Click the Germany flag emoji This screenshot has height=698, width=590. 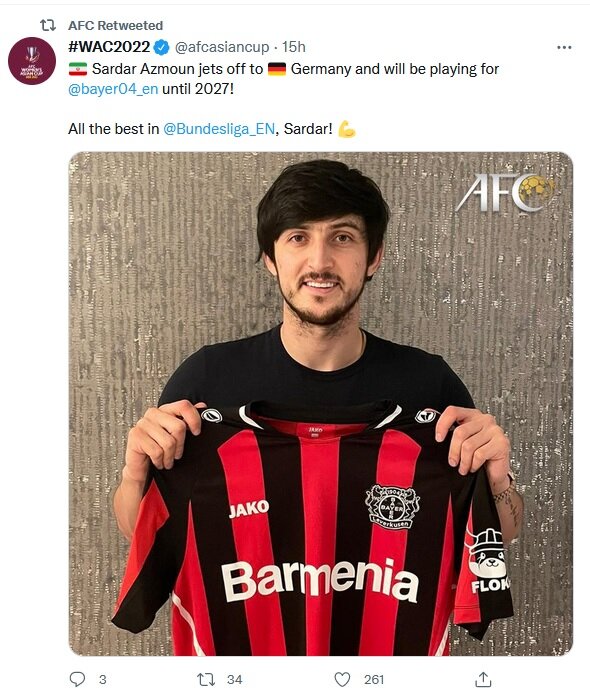[x=277, y=69]
